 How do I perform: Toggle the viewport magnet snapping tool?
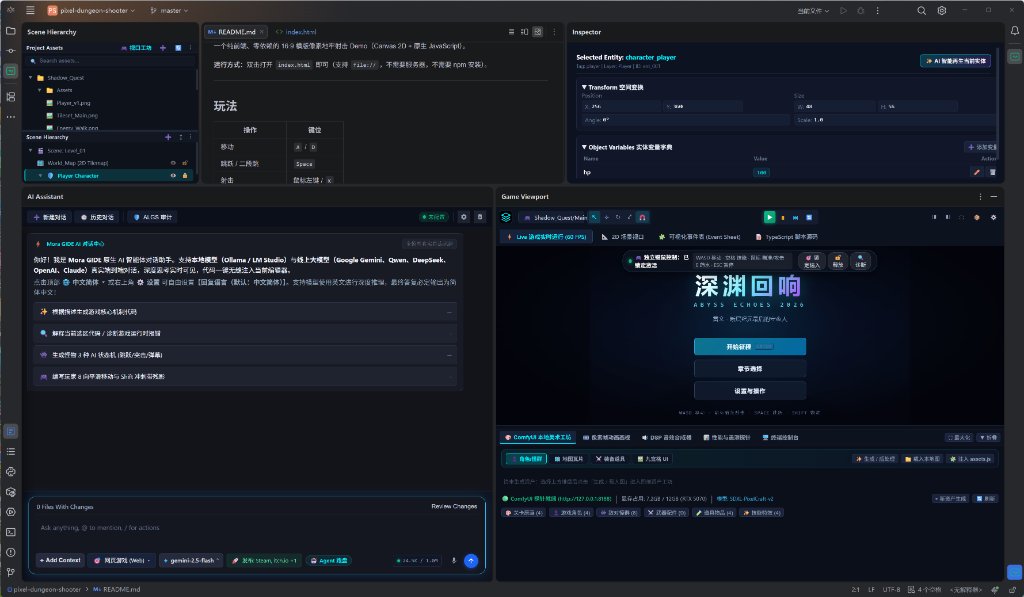coord(642,217)
